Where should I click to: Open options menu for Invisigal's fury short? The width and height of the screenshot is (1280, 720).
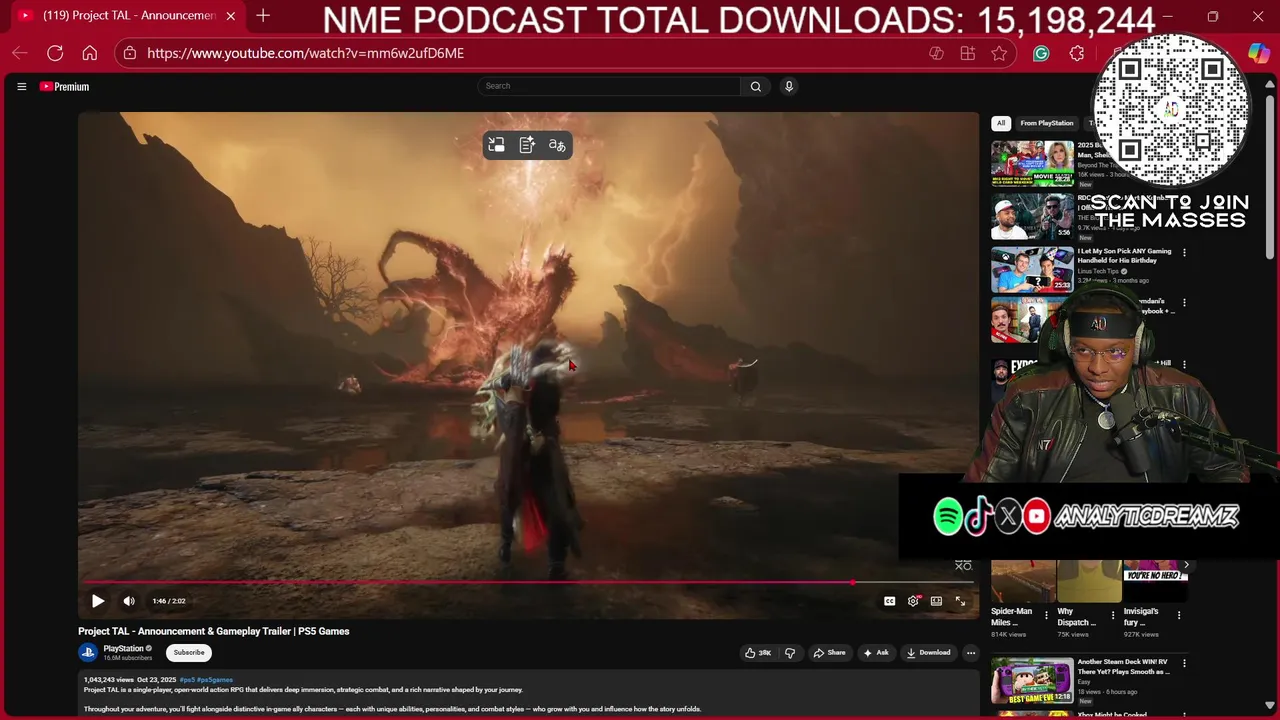click(1179, 615)
